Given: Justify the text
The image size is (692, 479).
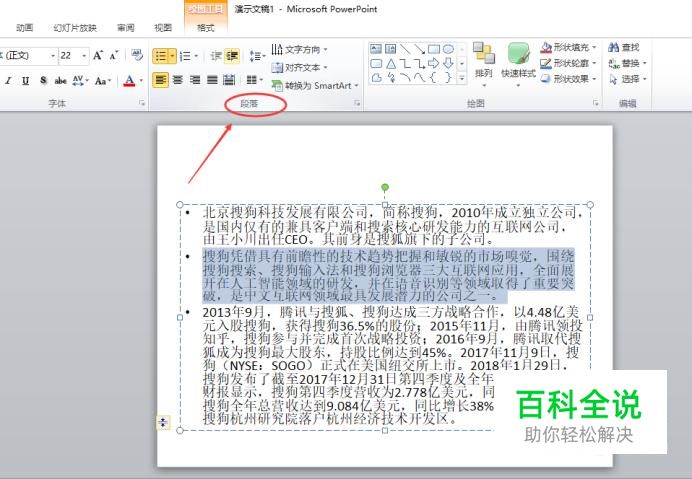Looking at the screenshot, I should pyautogui.click(x=212, y=80).
